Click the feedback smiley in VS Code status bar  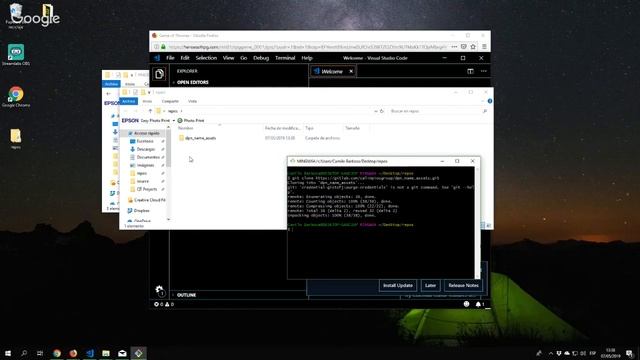[466, 304]
